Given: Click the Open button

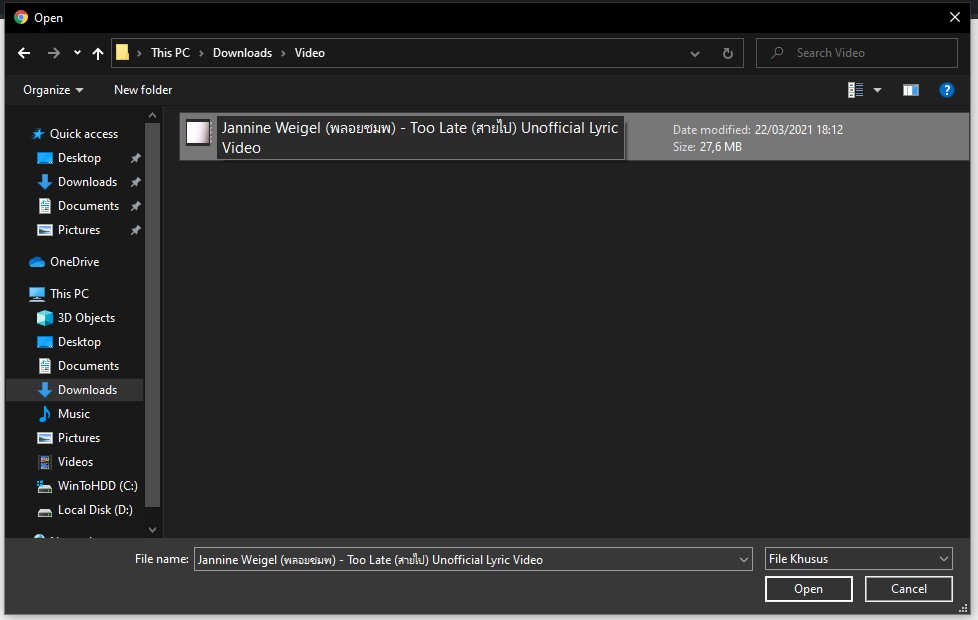Looking at the screenshot, I should (x=808, y=589).
